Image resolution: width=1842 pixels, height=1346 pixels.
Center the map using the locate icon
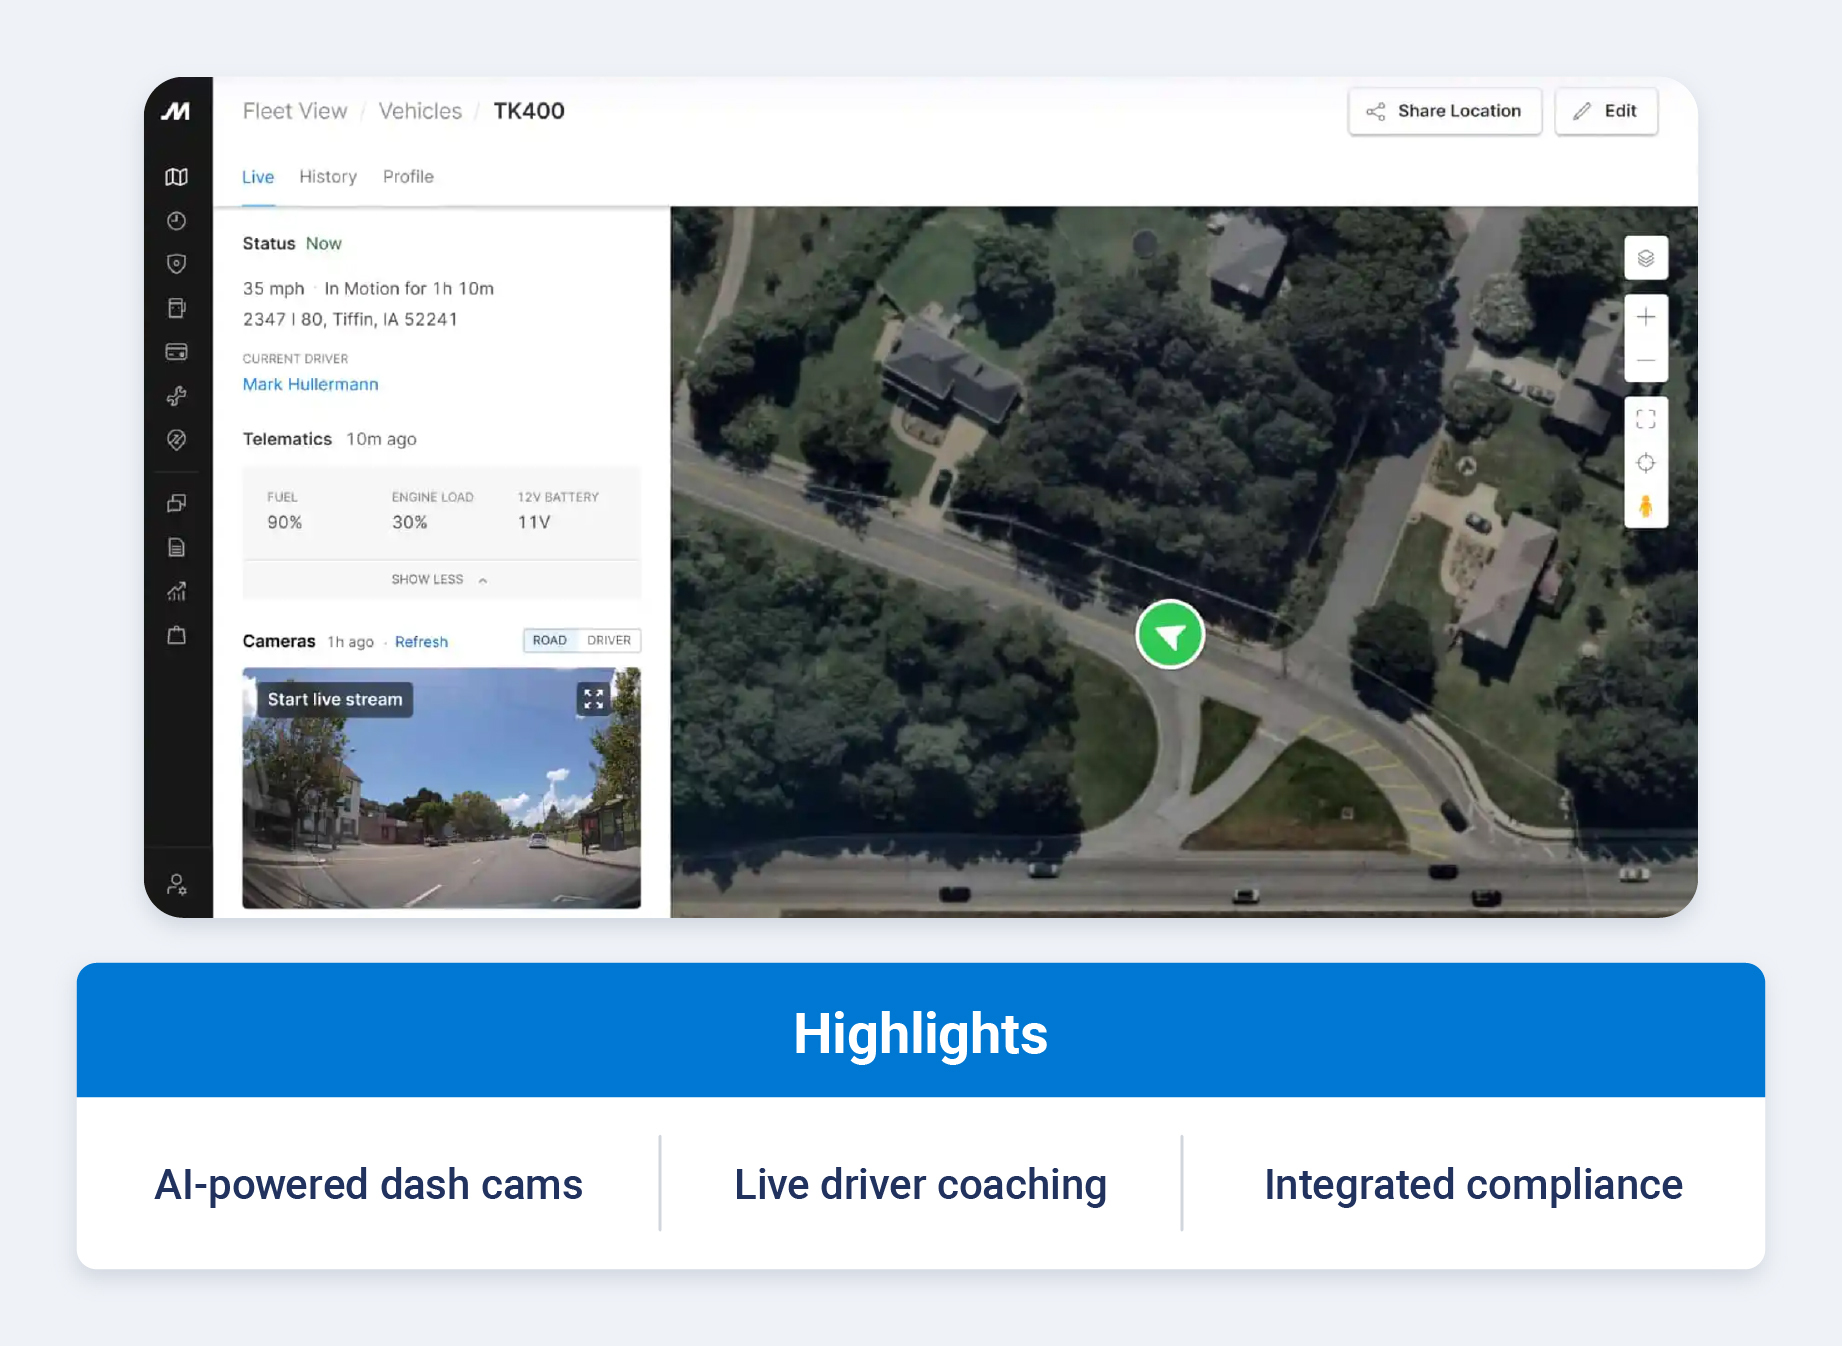[1645, 462]
